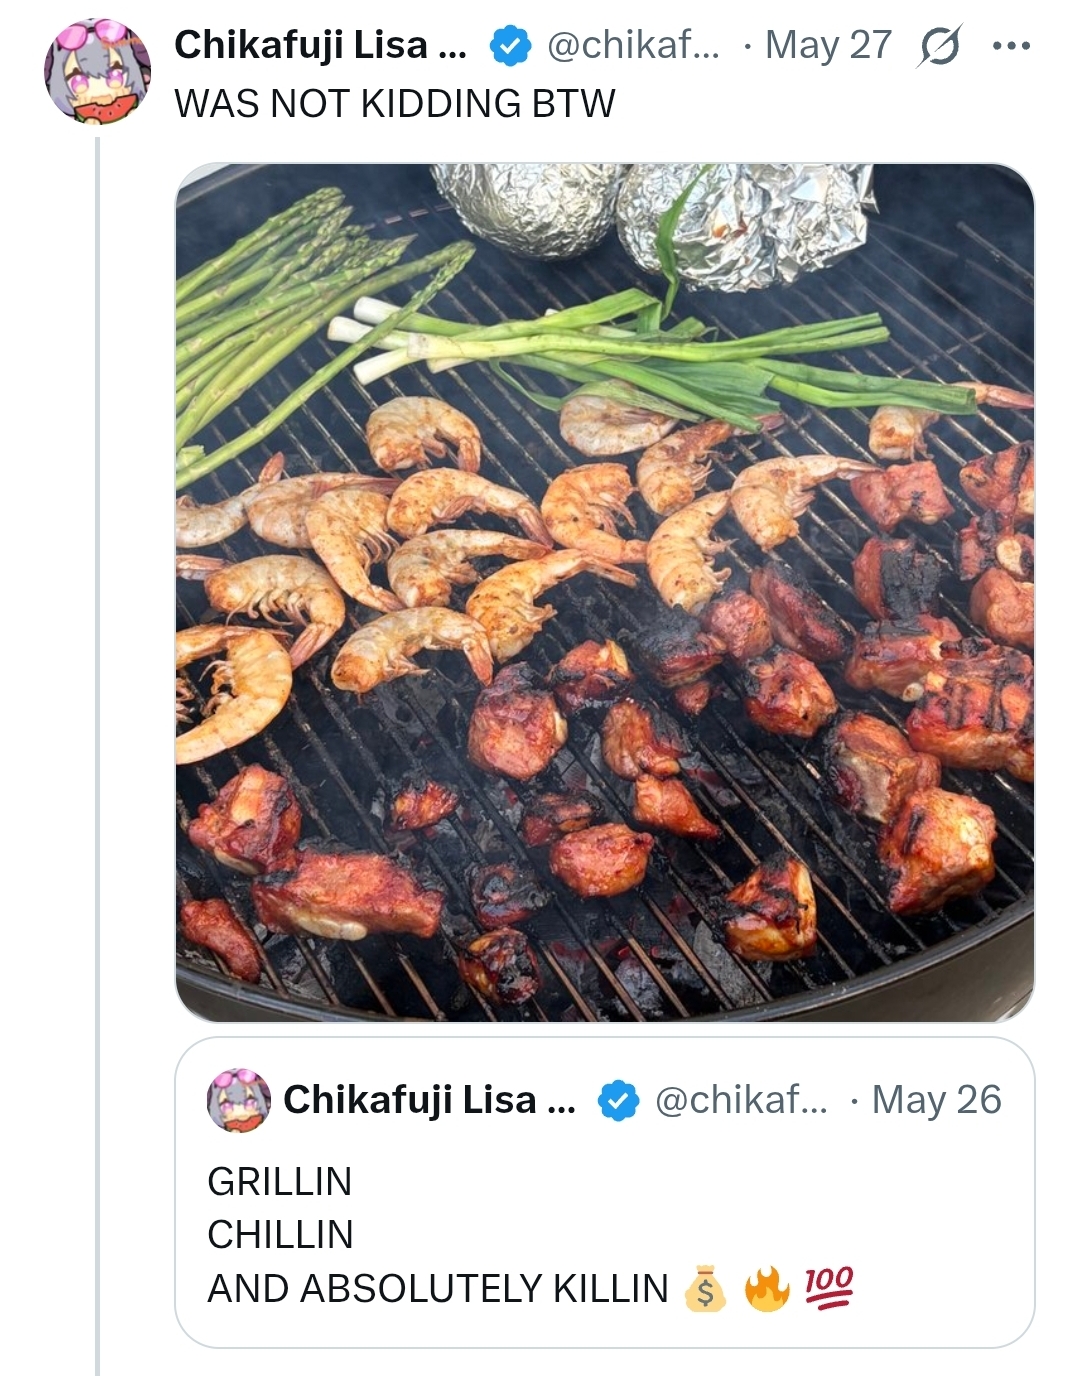The image size is (1078, 1376).
Task: Click Chikafuji Lisa name in quoted tweet
Action: pyautogui.click(x=429, y=1100)
